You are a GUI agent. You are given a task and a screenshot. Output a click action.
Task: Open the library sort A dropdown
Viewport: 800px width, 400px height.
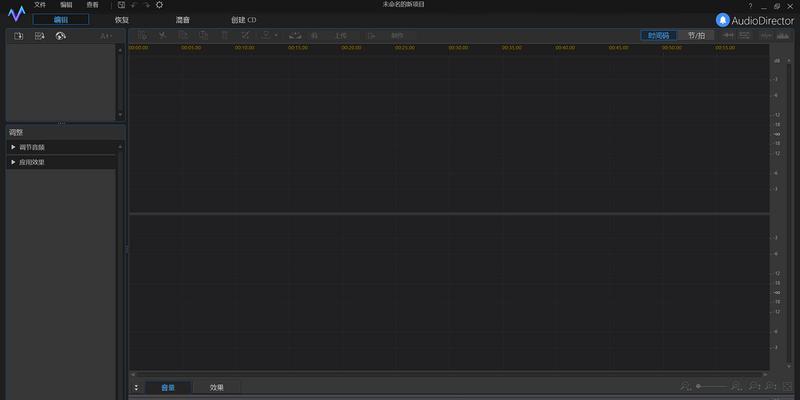point(106,36)
